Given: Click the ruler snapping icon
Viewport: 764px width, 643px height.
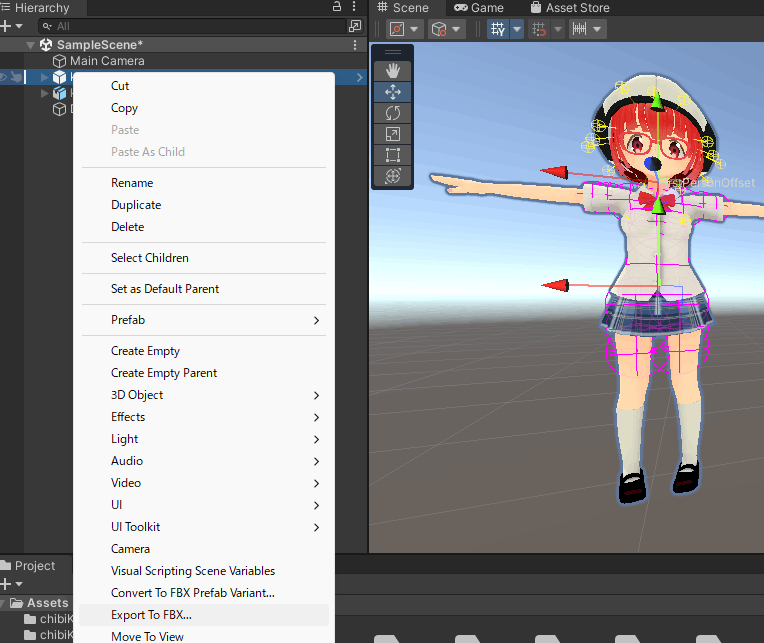Looking at the screenshot, I should [x=579, y=29].
